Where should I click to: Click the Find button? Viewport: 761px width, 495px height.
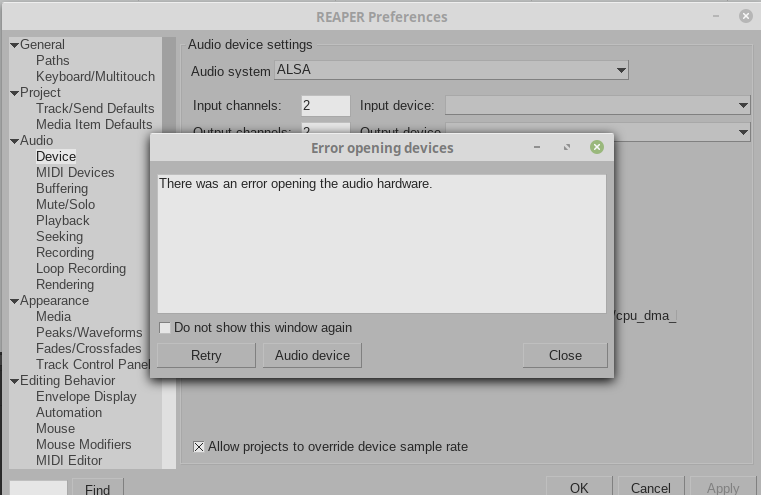[x=98, y=488]
